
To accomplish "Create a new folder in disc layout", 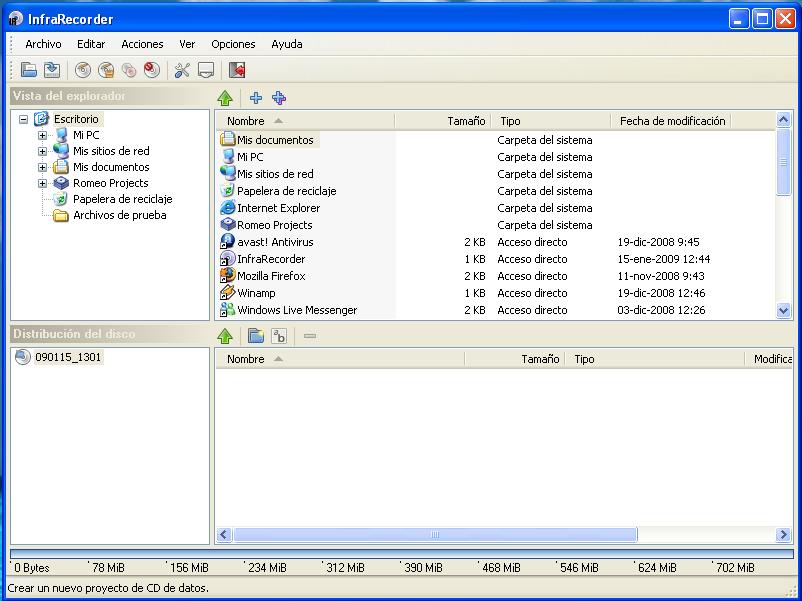I will pos(256,336).
